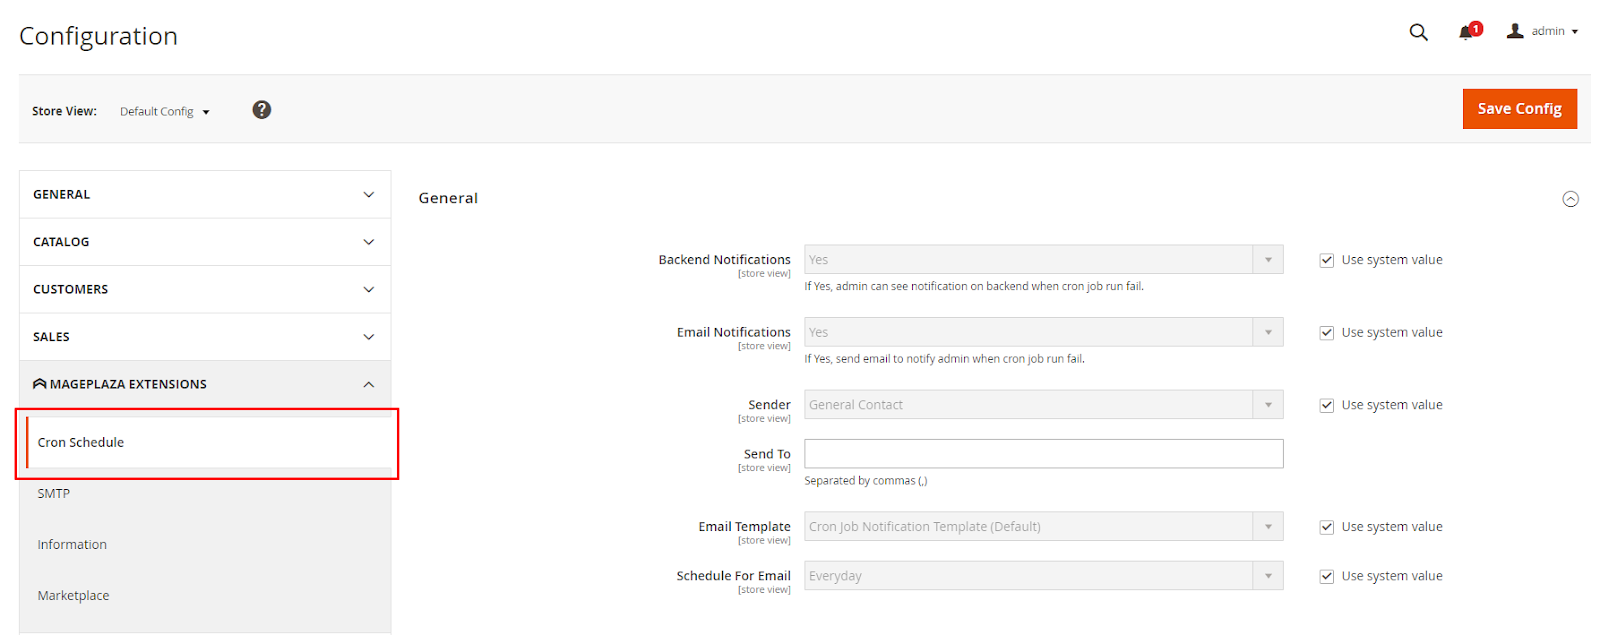
Task: Click the help question mark icon
Action: coord(261,110)
